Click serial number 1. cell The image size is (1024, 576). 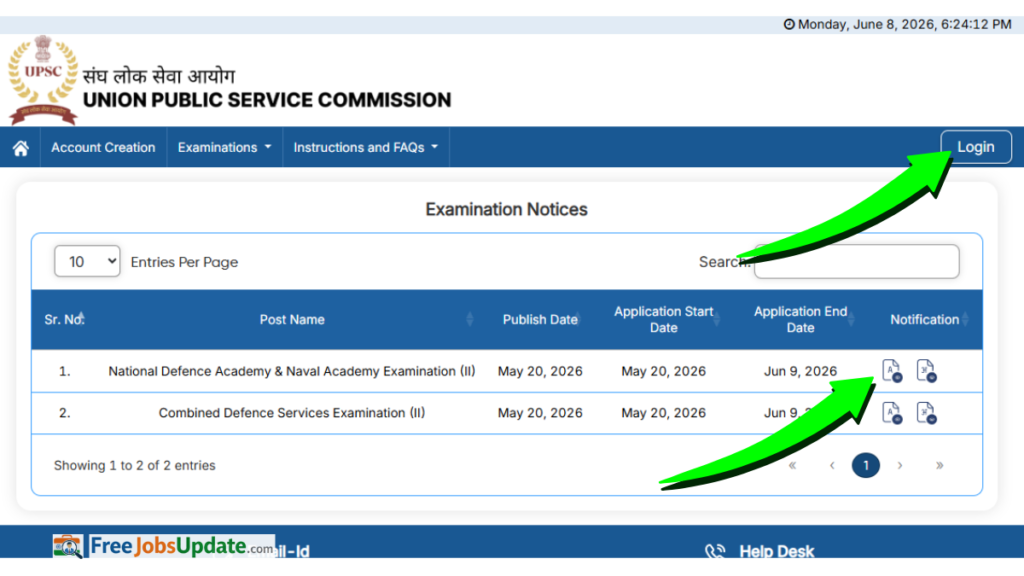pos(64,371)
